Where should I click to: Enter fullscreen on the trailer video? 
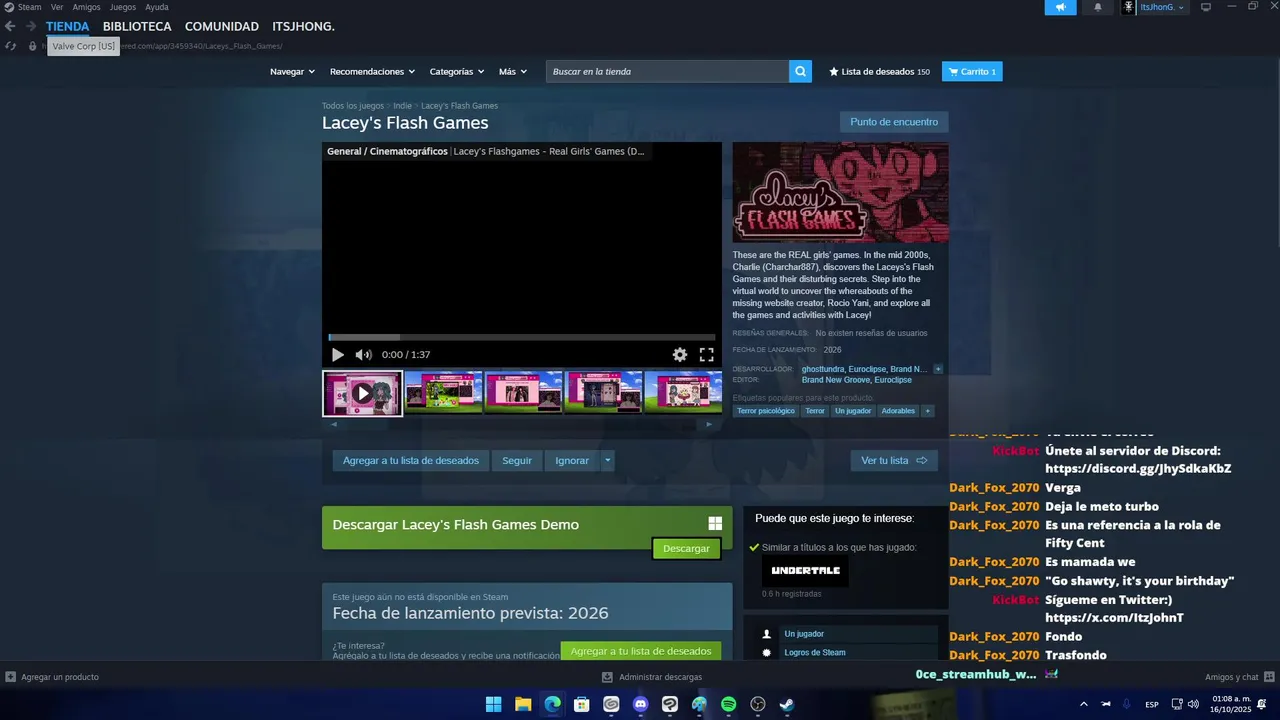[x=706, y=355]
